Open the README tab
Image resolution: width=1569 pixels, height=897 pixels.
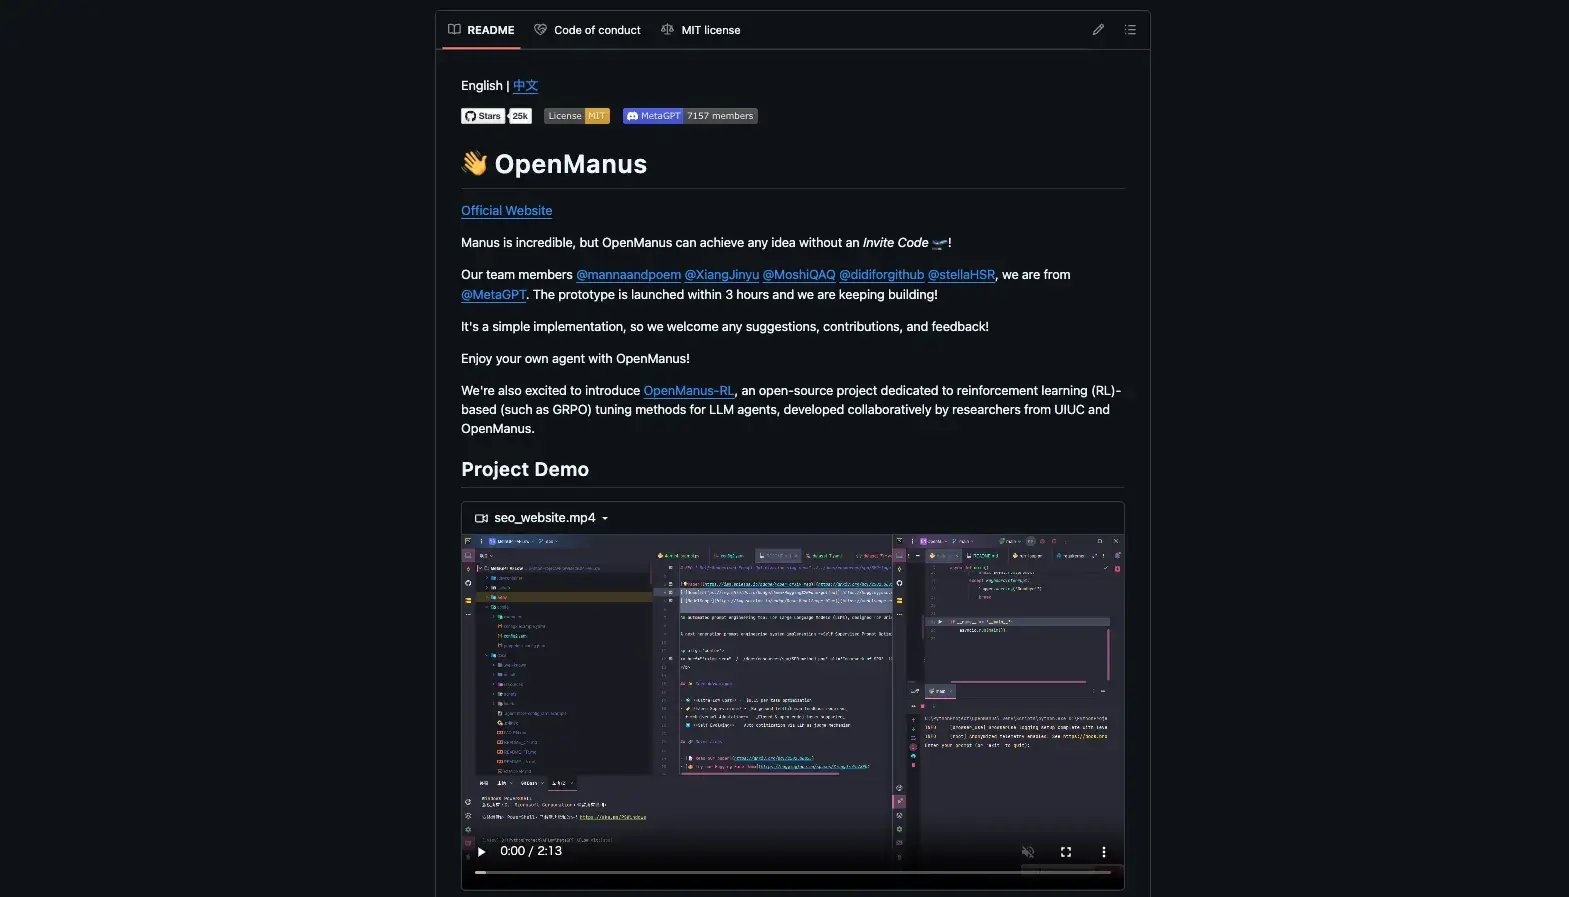click(481, 30)
